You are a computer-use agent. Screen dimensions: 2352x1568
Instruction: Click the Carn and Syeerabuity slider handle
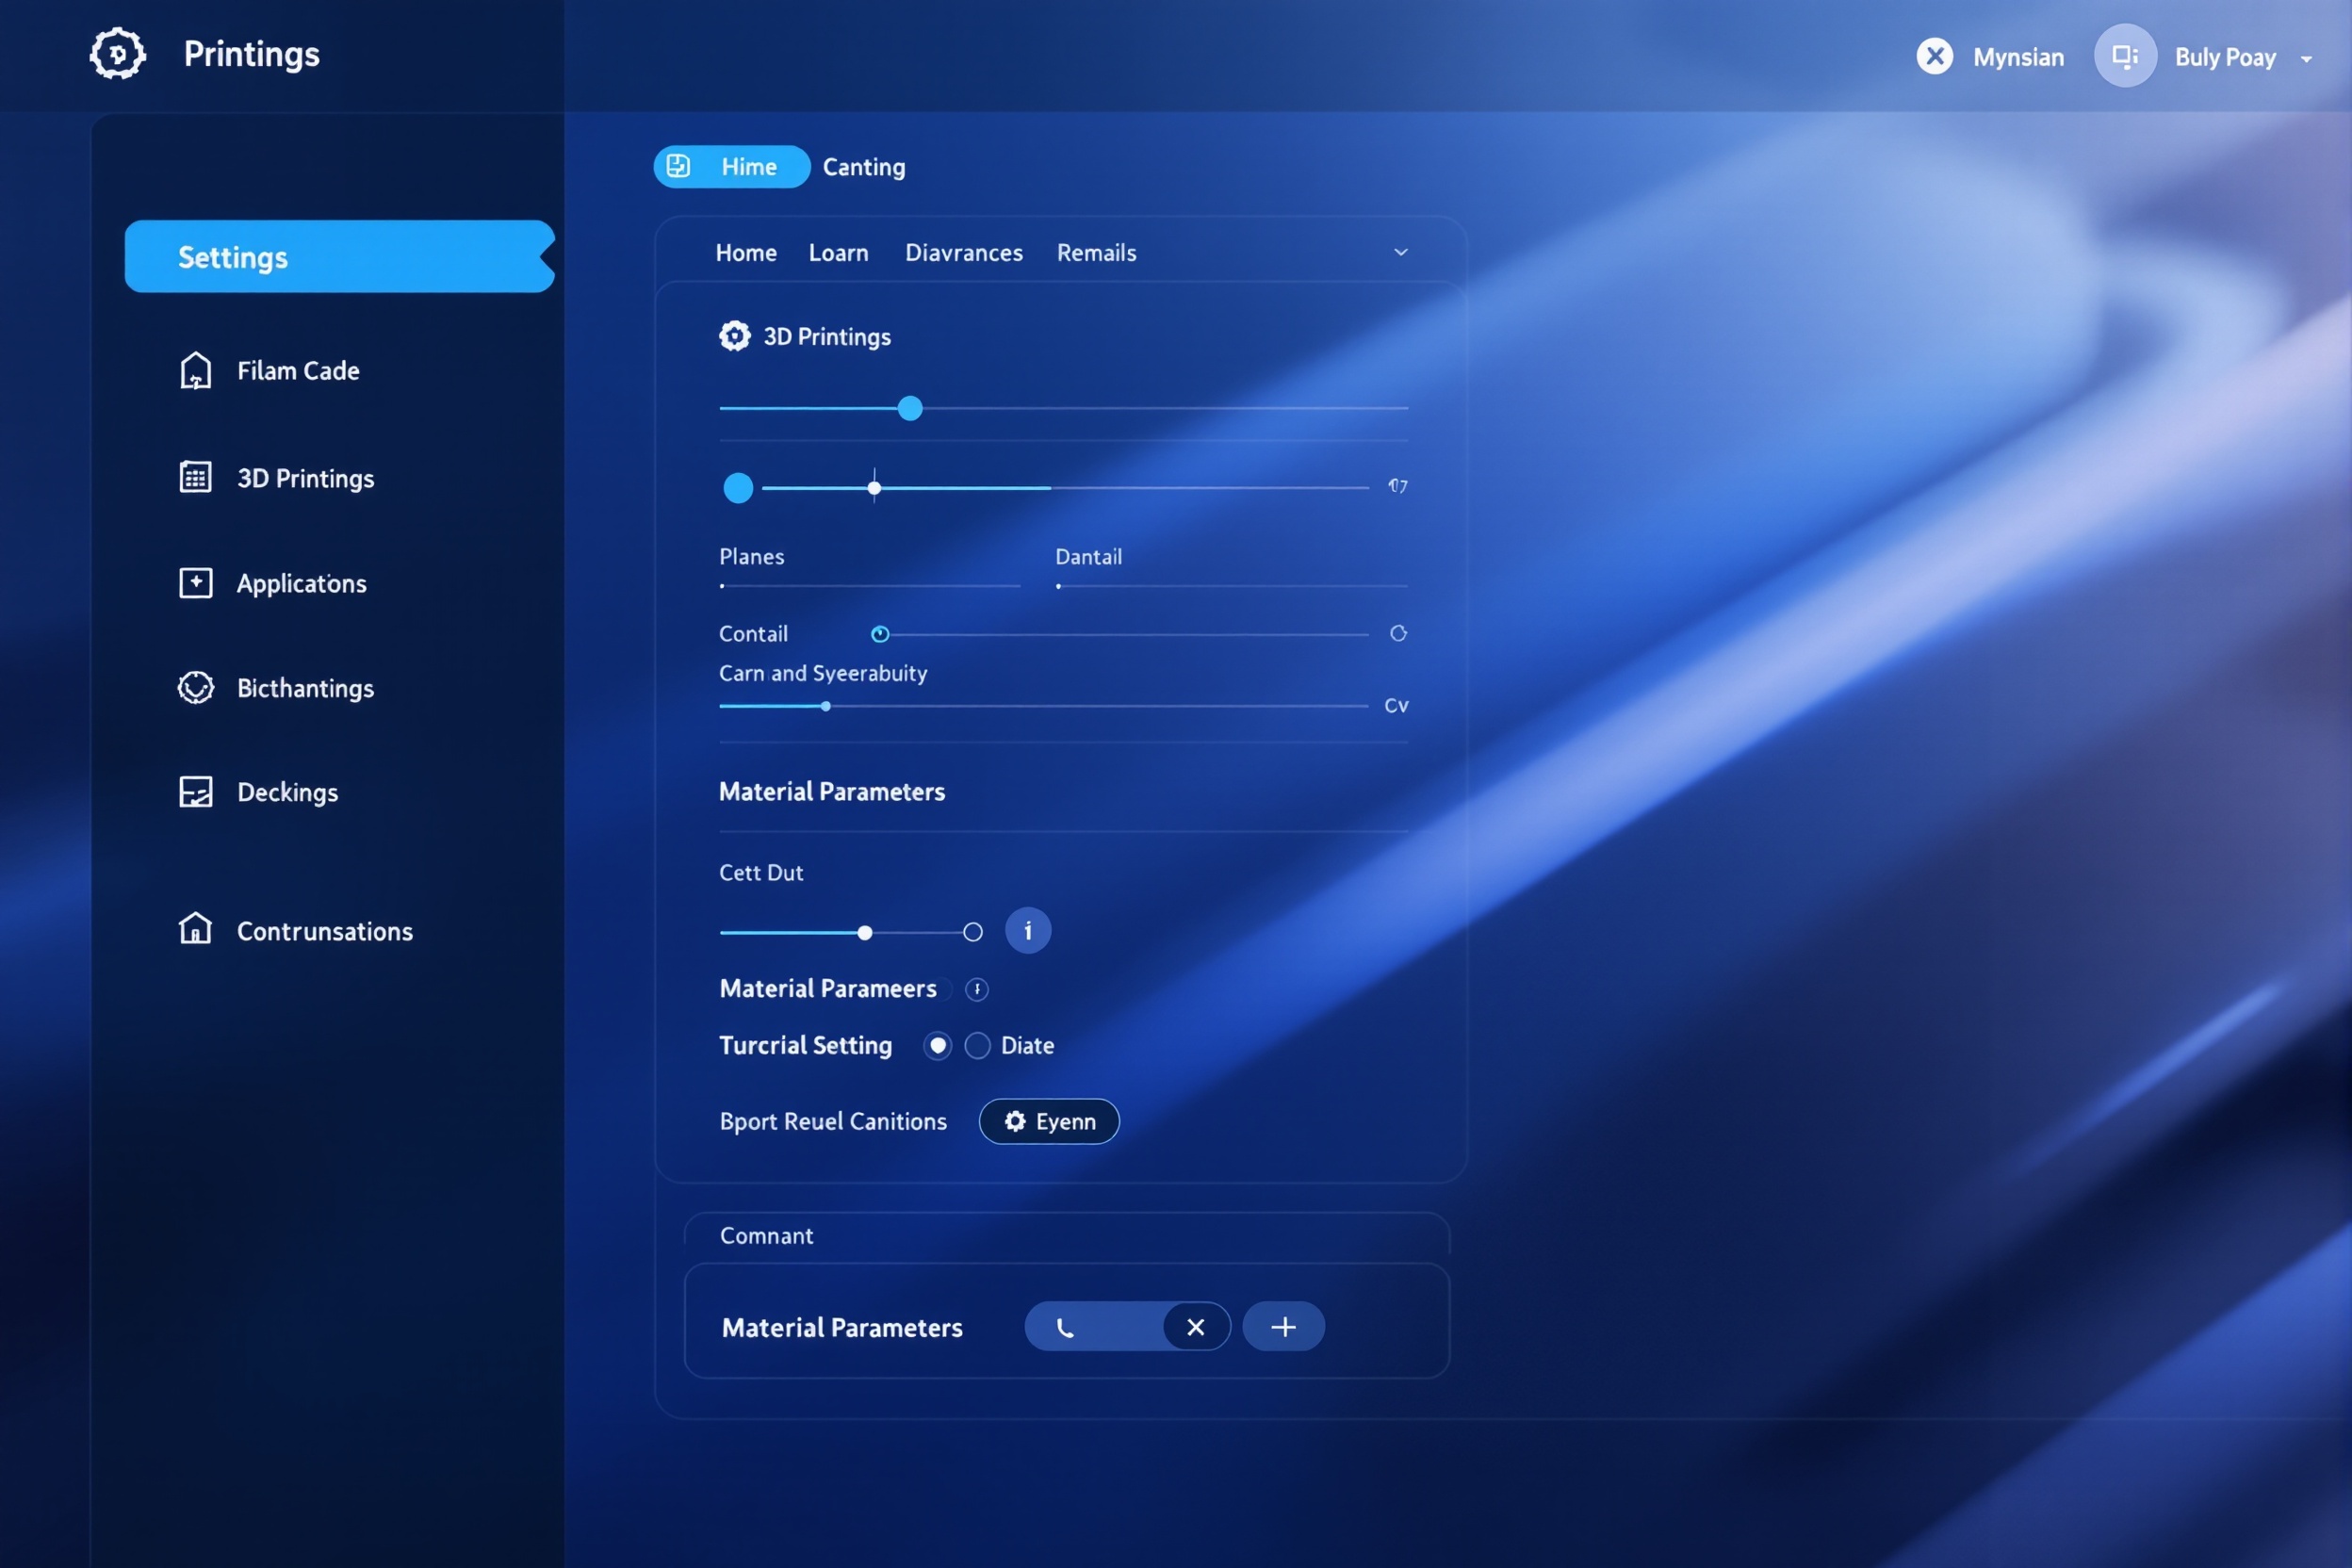pos(825,706)
